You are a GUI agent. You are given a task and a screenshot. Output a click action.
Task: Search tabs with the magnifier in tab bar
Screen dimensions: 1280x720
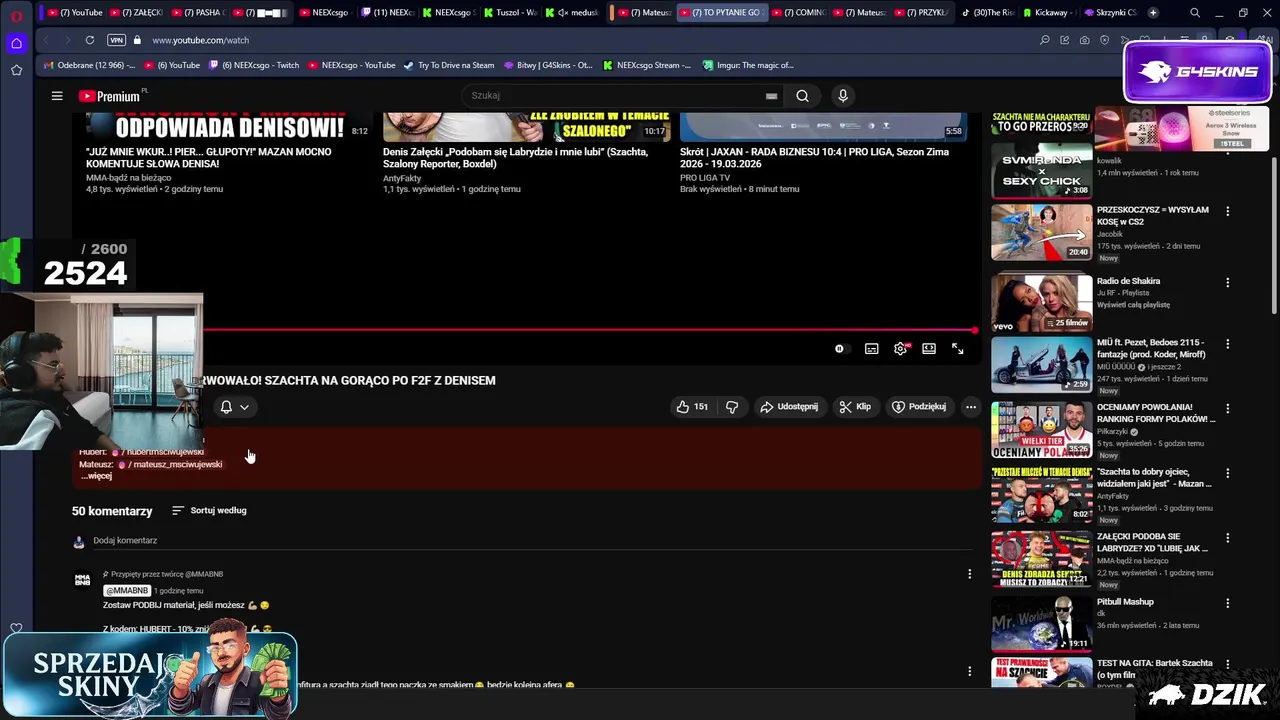click(x=1195, y=13)
